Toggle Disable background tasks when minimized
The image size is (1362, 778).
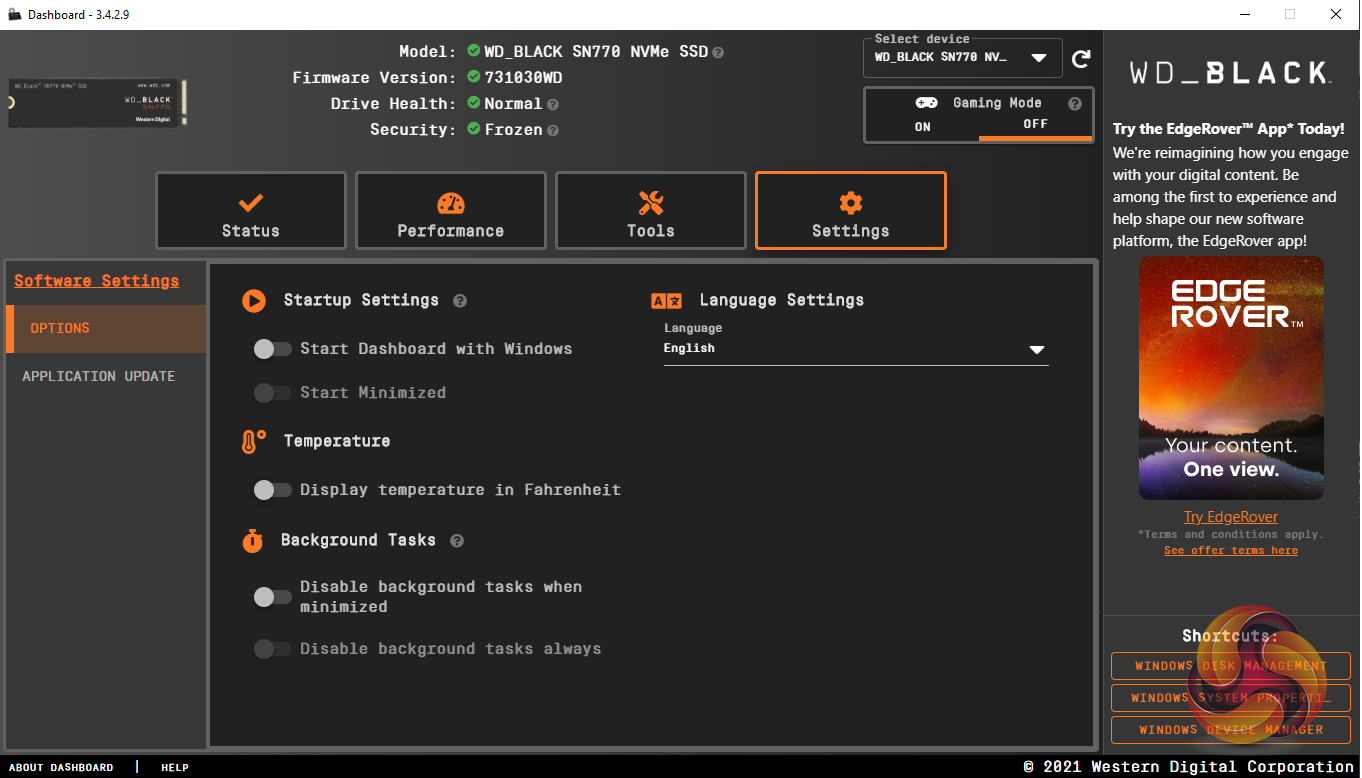tap(272, 597)
